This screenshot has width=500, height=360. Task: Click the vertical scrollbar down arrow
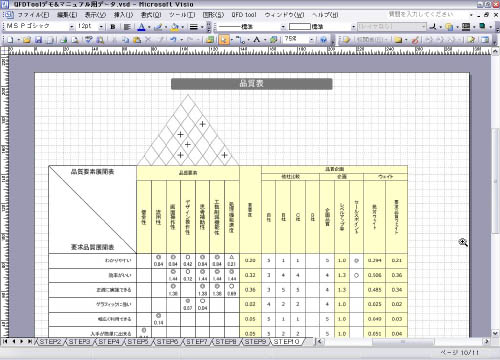click(x=495, y=333)
